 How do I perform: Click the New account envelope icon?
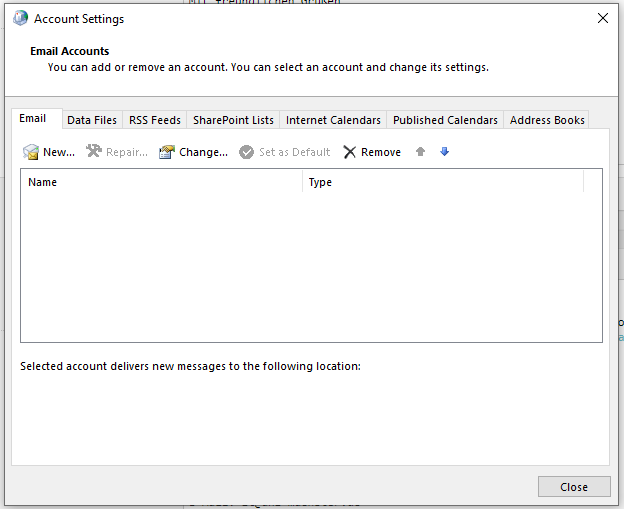pyautogui.click(x=31, y=152)
